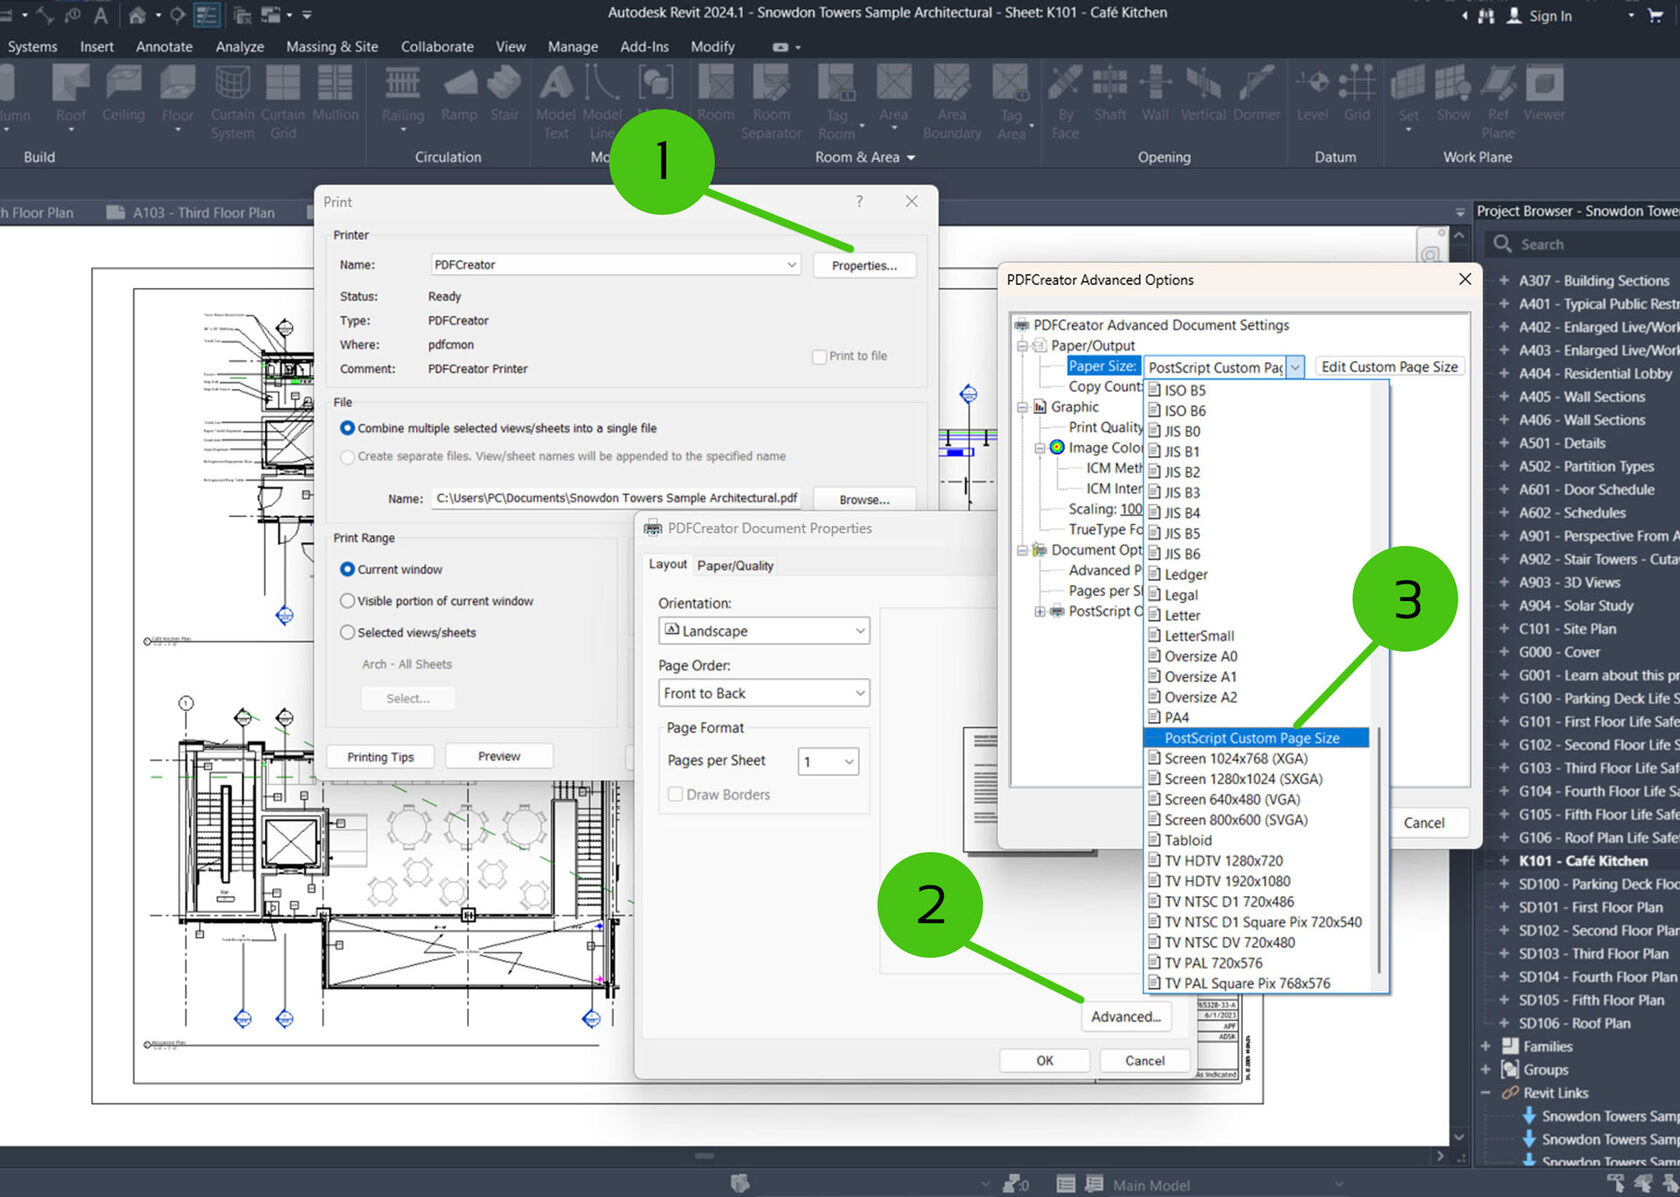This screenshot has height=1197, width=1680.
Task: Expand Families in Project Browser
Action: (x=1485, y=1046)
